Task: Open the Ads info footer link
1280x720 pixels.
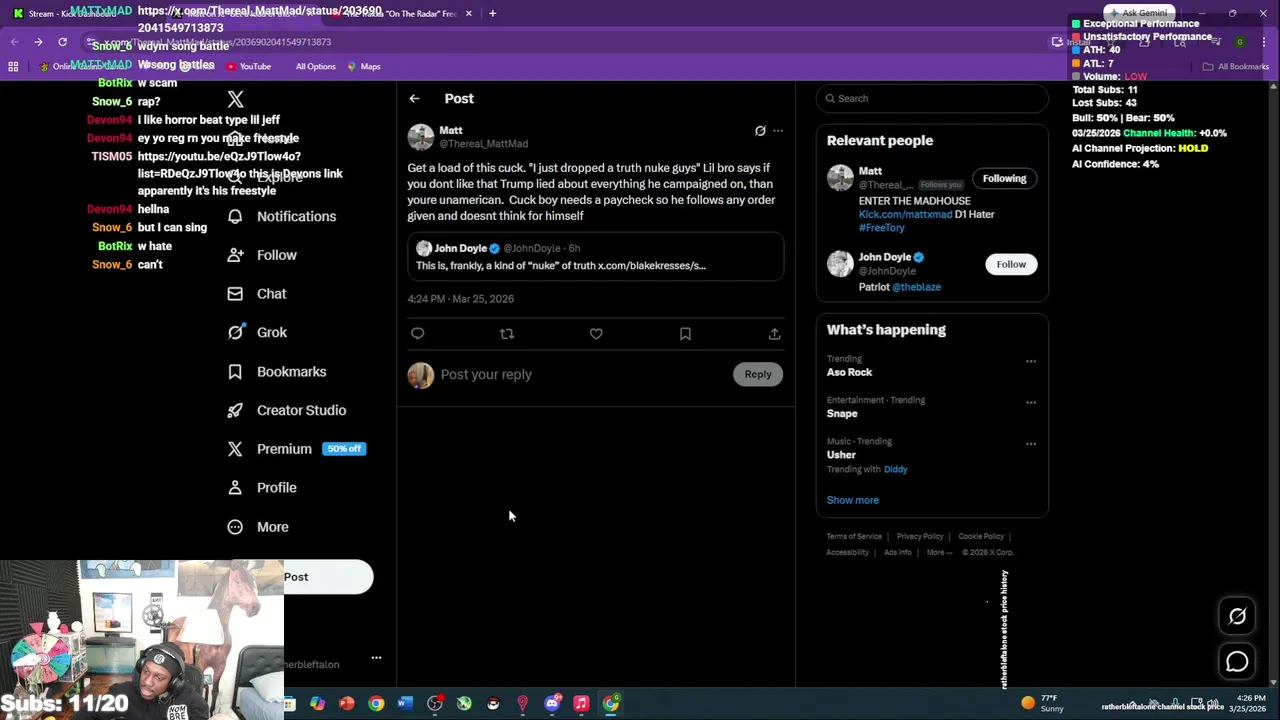Action: click(898, 553)
